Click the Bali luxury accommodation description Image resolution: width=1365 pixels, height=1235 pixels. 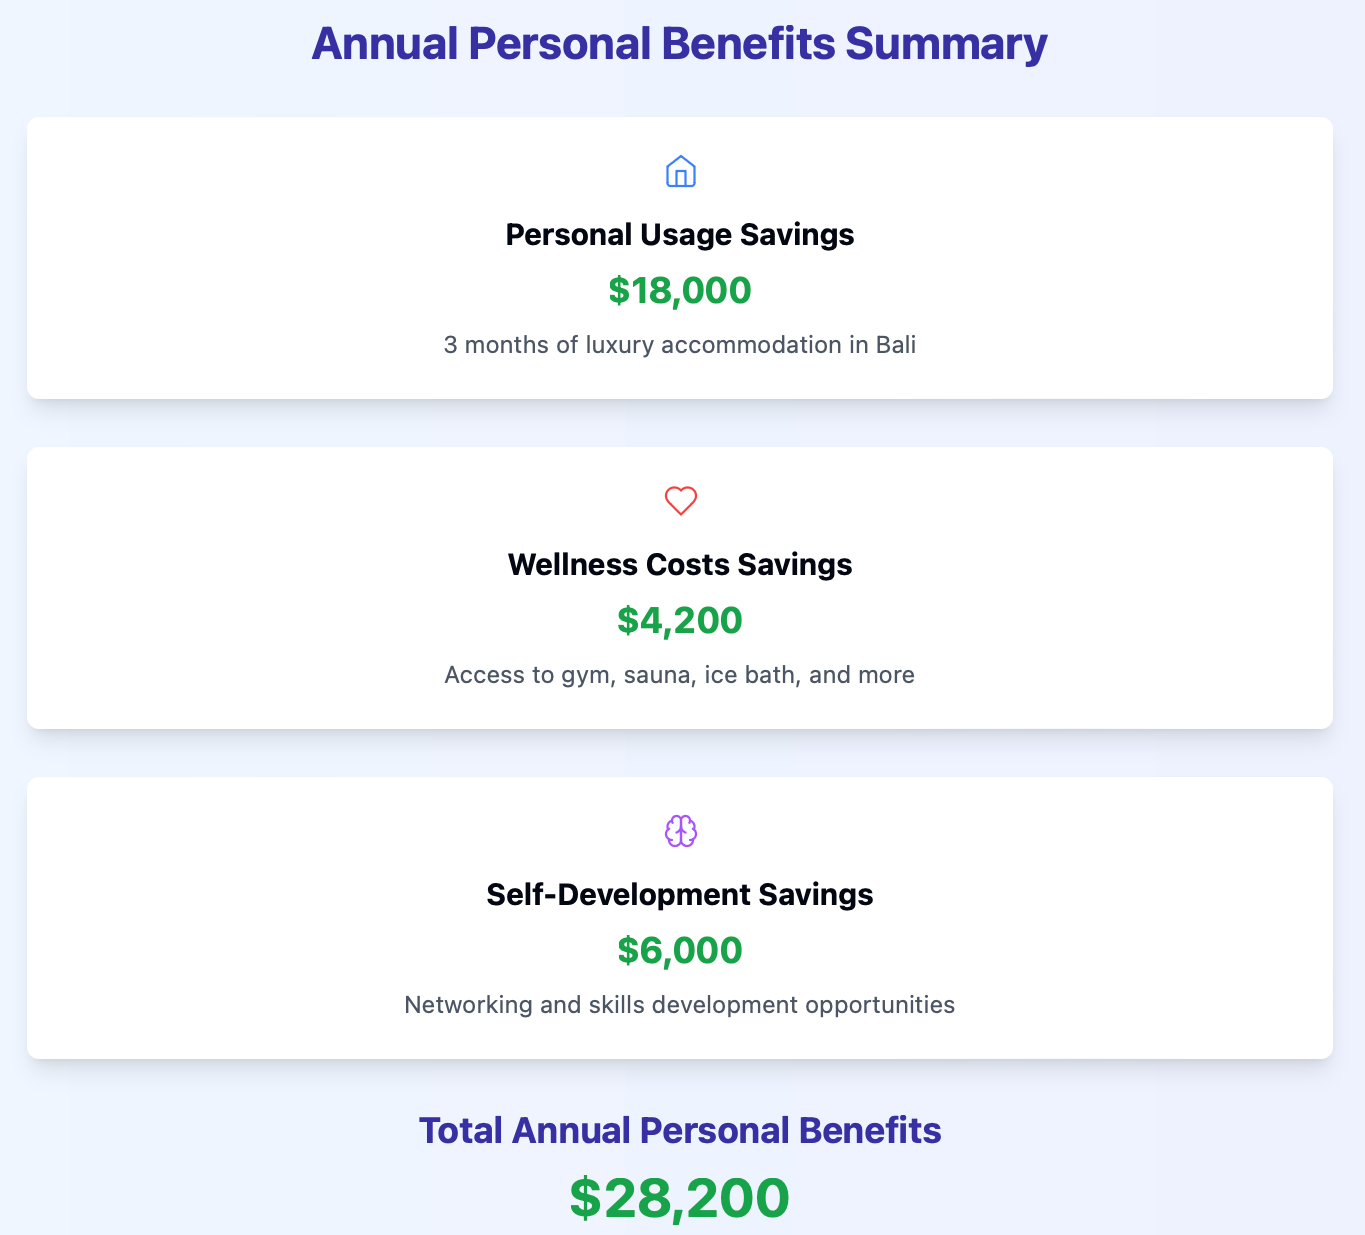680,345
